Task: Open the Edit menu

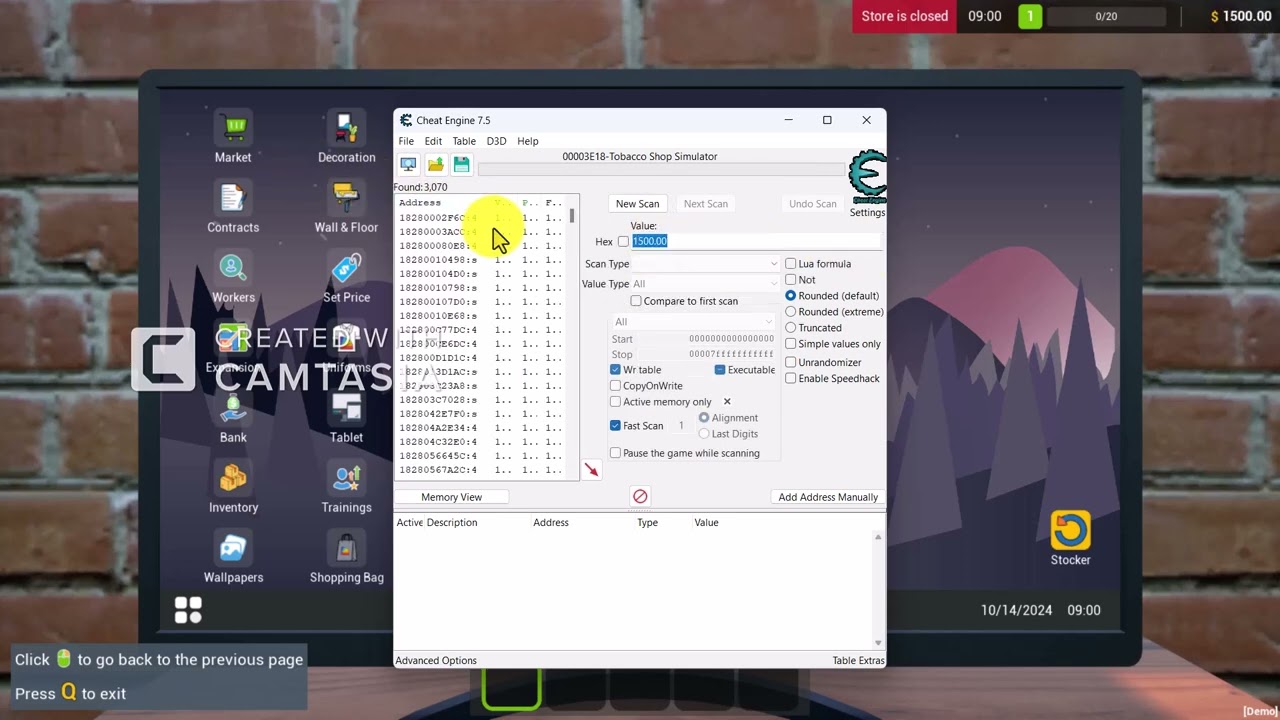Action: click(x=433, y=141)
